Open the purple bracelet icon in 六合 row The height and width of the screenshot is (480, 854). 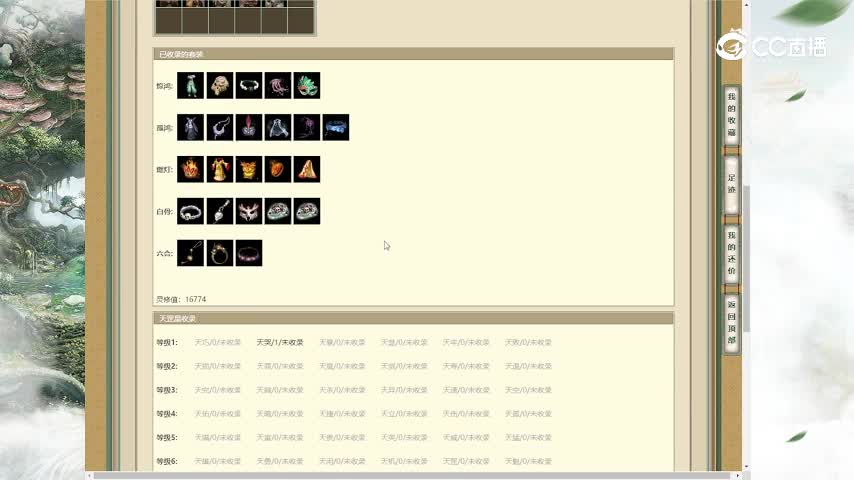click(249, 253)
